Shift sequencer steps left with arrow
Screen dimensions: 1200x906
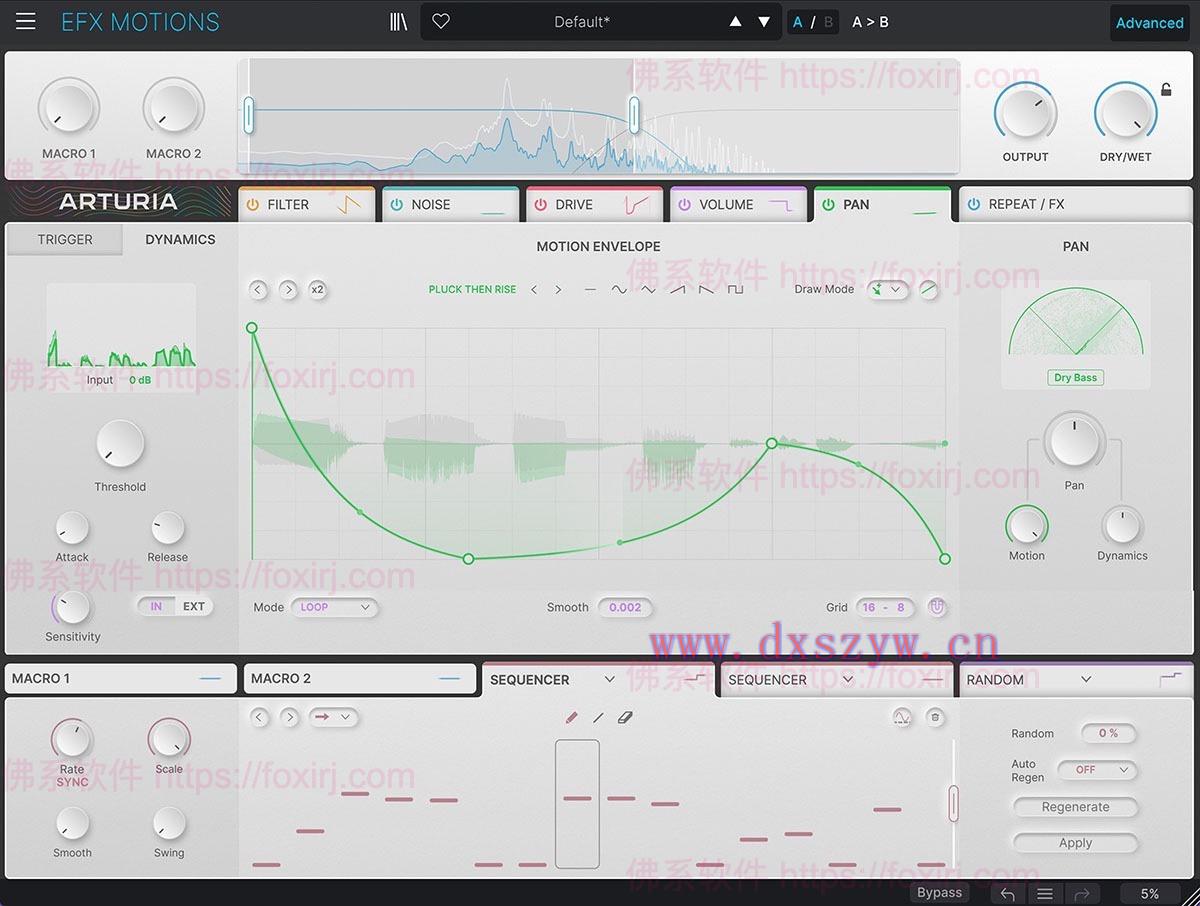pos(260,717)
